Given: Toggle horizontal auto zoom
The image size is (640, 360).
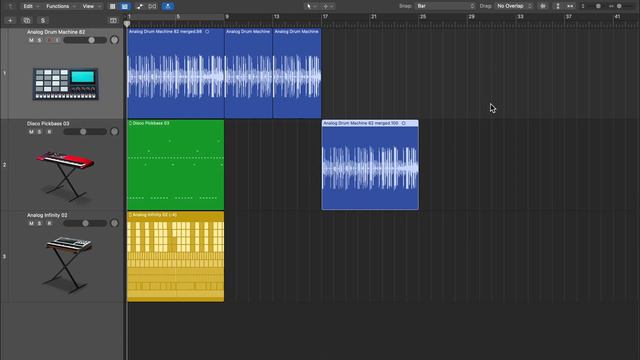Looking at the screenshot, I should pos(570,6).
